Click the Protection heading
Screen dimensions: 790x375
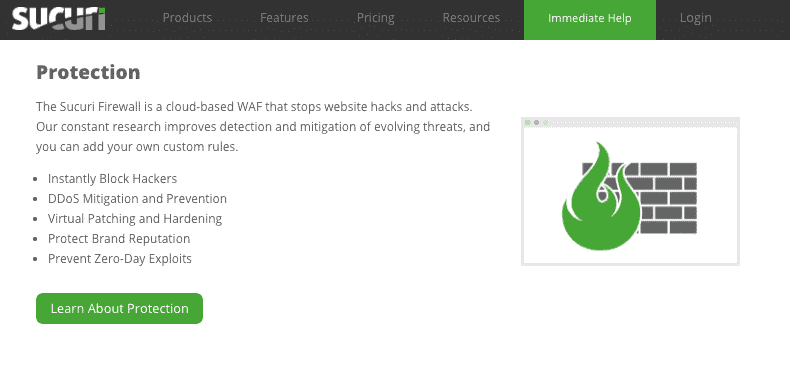[x=88, y=72]
